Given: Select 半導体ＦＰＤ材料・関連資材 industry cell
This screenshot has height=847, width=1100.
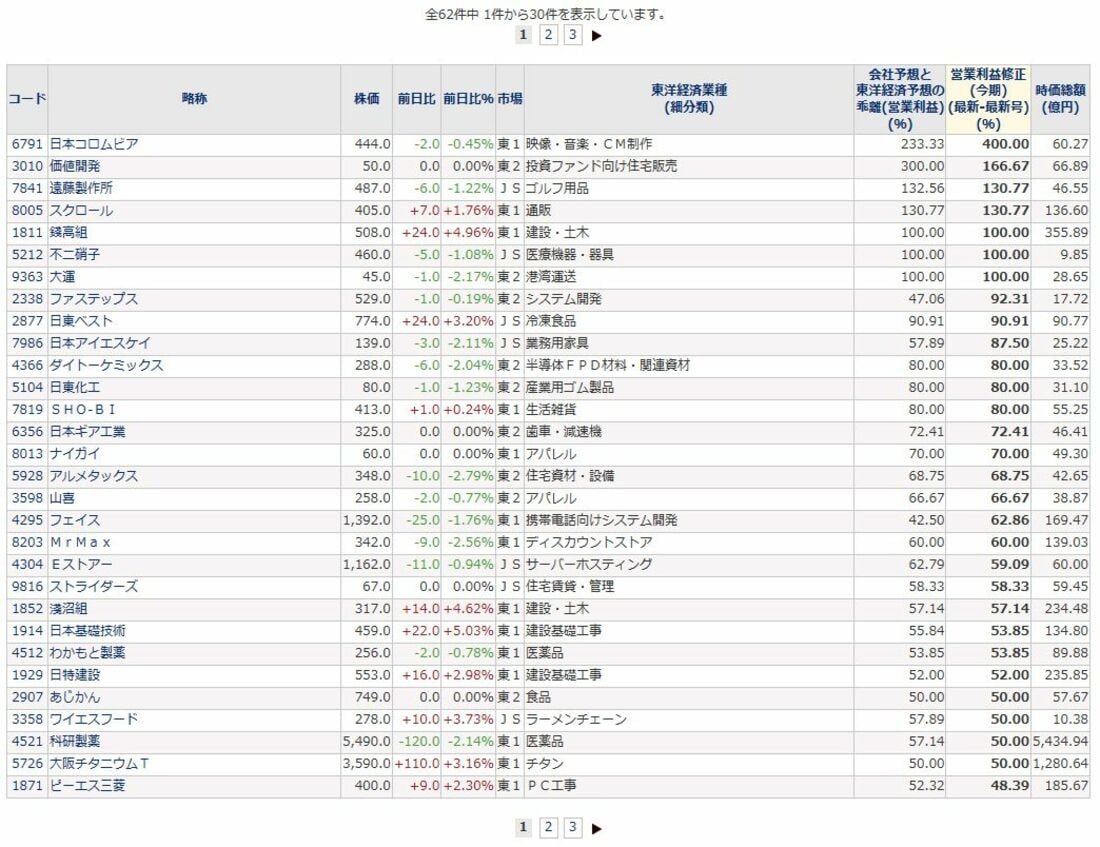Looking at the screenshot, I should pyautogui.click(x=608, y=366).
